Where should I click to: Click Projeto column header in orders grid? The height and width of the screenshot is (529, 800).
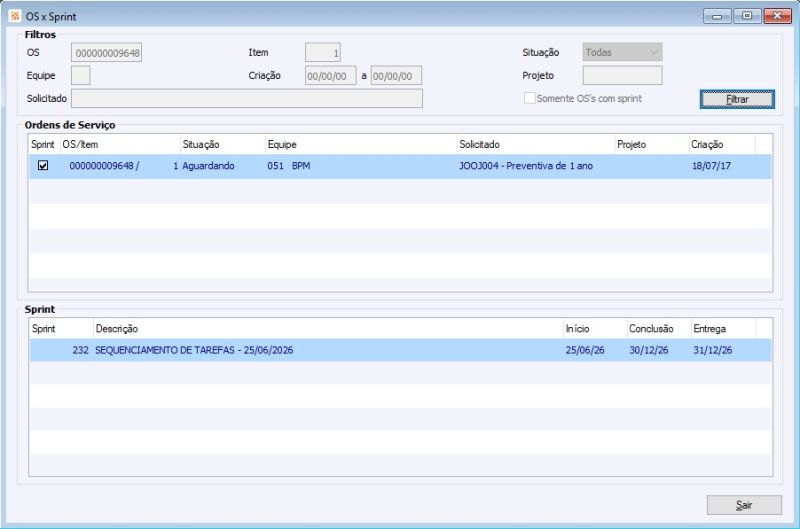click(652, 144)
